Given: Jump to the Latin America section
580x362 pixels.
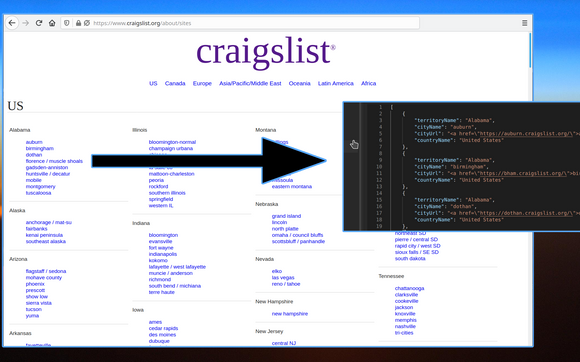Looking at the screenshot, I should [335, 84].
